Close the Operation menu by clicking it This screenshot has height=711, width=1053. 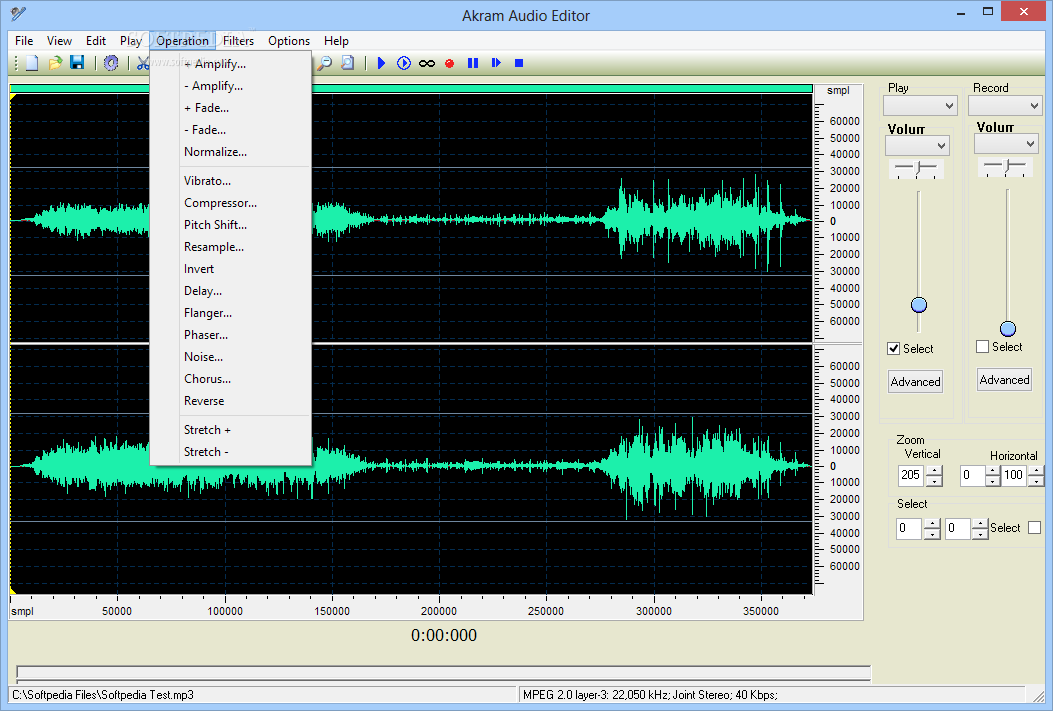click(x=183, y=41)
